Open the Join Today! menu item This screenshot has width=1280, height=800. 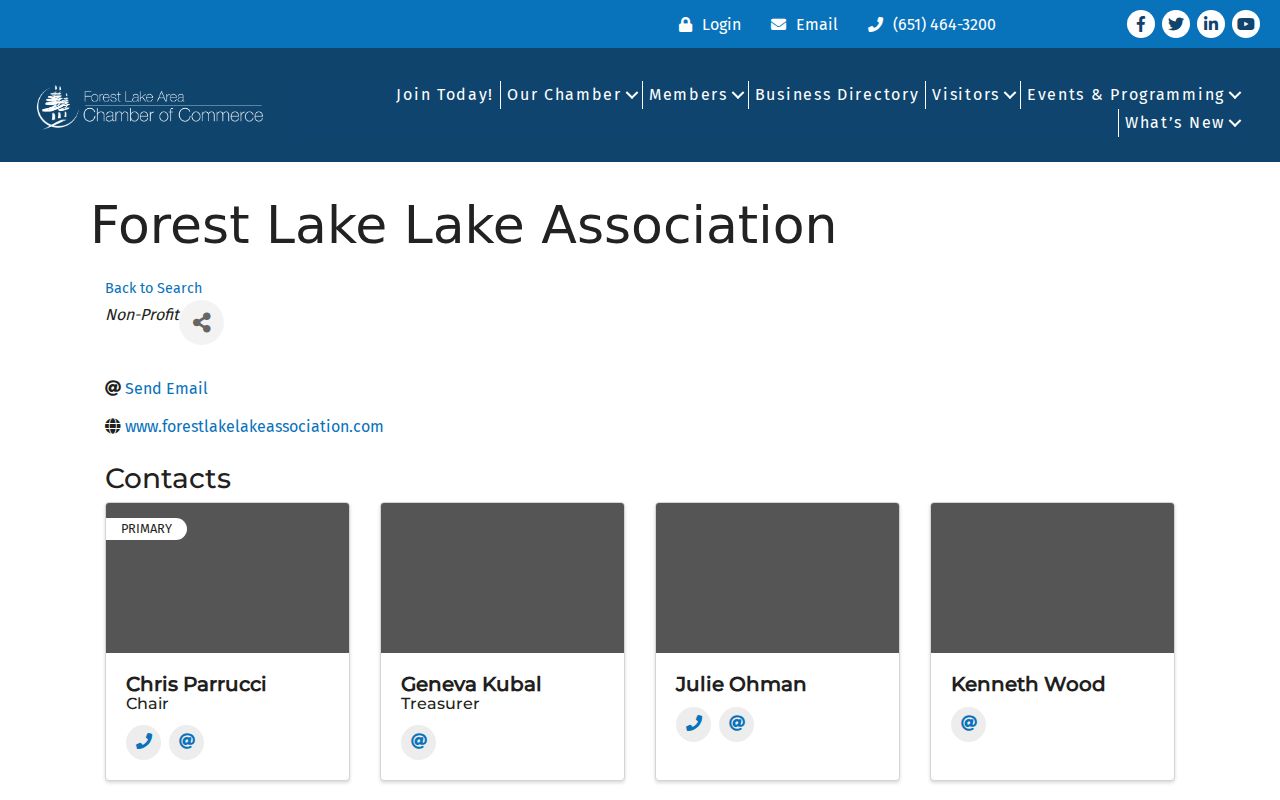click(445, 95)
